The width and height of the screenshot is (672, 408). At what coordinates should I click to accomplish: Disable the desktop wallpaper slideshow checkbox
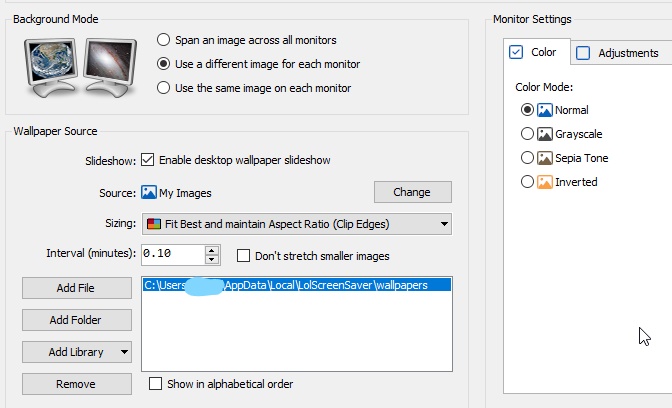point(148,160)
